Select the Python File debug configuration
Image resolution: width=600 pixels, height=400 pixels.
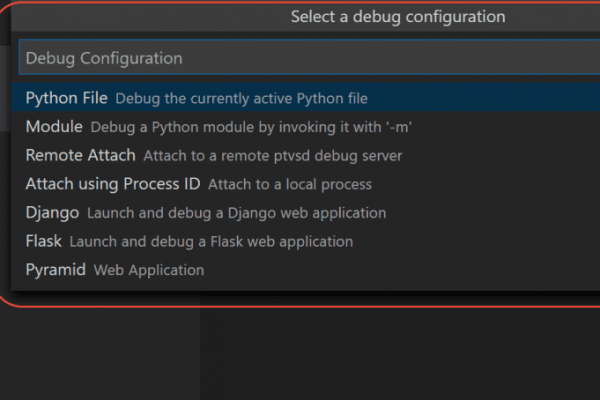[x=305, y=98]
